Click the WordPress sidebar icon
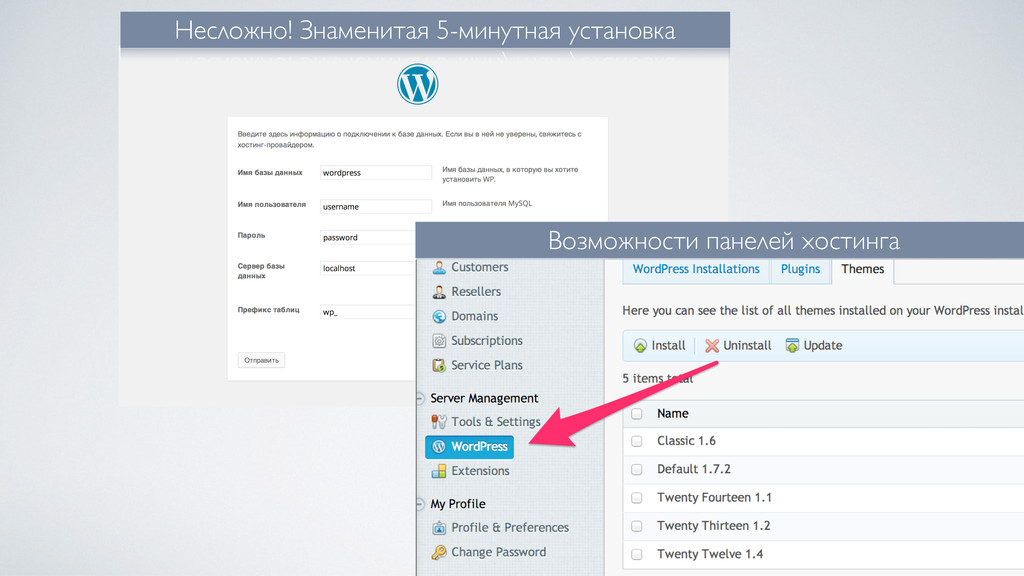The height and width of the screenshot is (576, 1024). [439, 447]
